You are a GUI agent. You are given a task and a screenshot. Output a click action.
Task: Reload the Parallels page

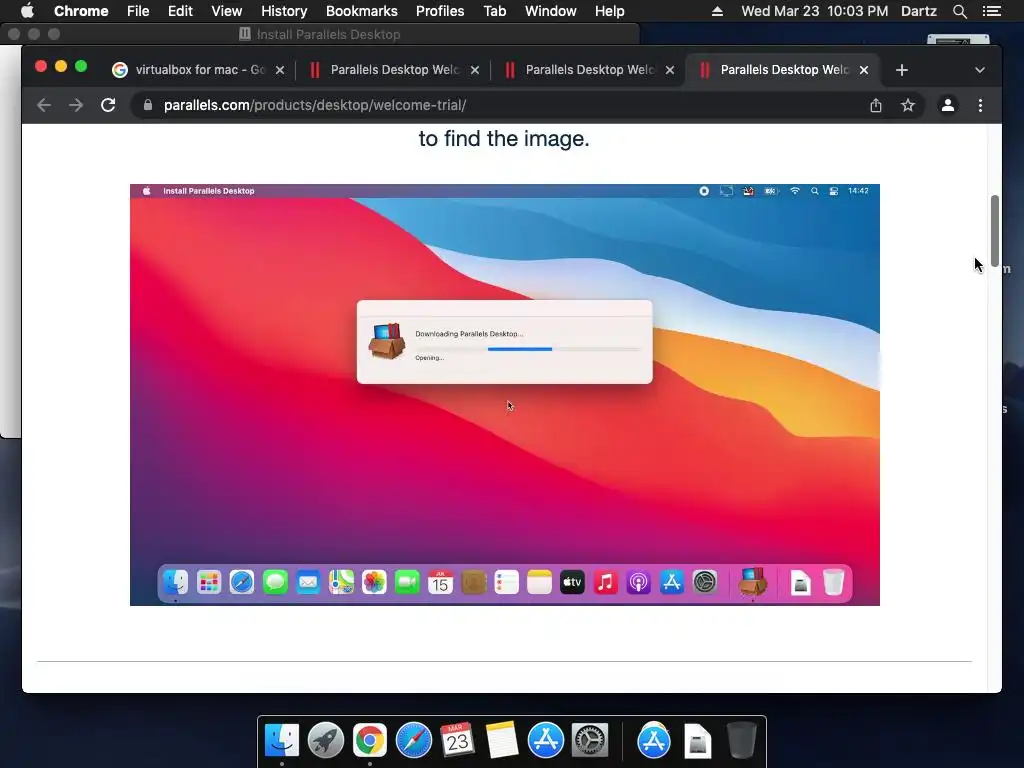coord(108,105)
